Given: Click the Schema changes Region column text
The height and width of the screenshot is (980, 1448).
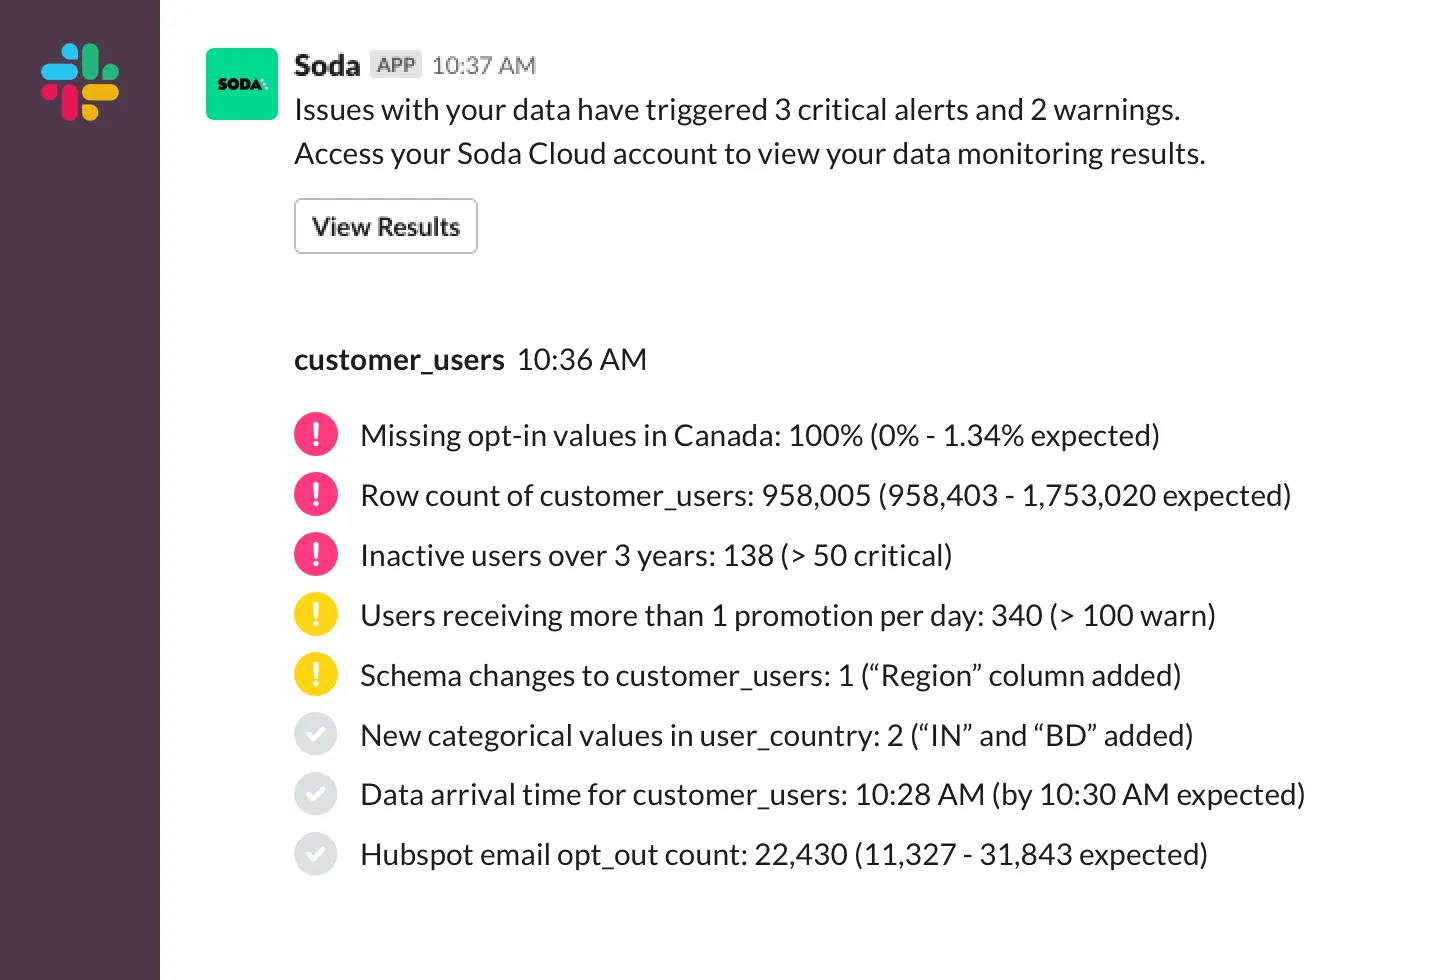Looking at the screenshot, I should pyautogui.click(x=770, y=676).
